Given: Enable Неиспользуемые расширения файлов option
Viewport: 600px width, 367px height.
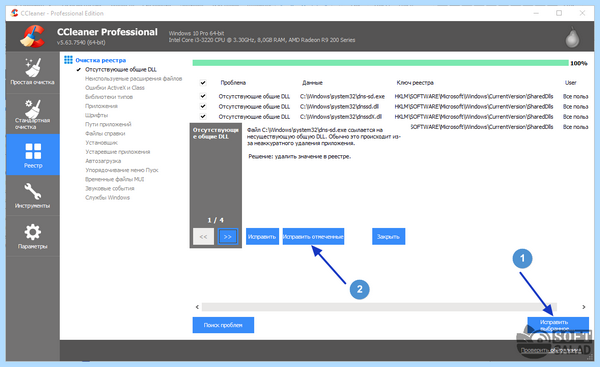Looking at the screenshot, I should point(133,78).
